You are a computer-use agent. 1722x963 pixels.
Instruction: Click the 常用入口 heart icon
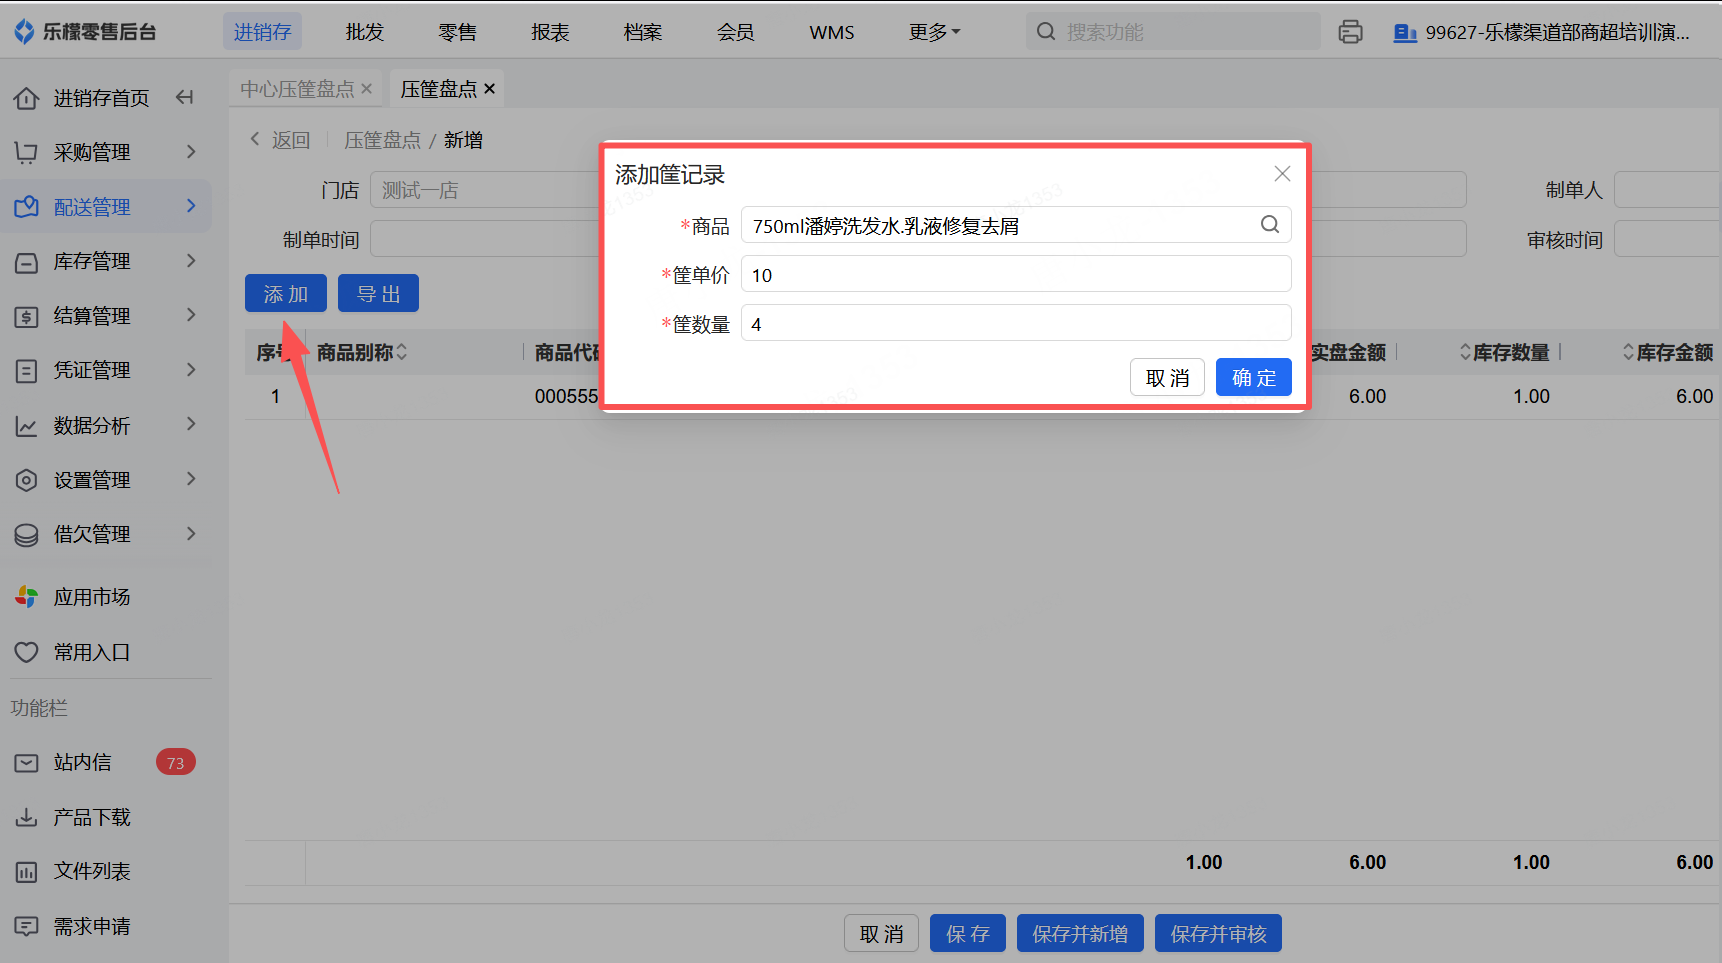tap(26, 652)
